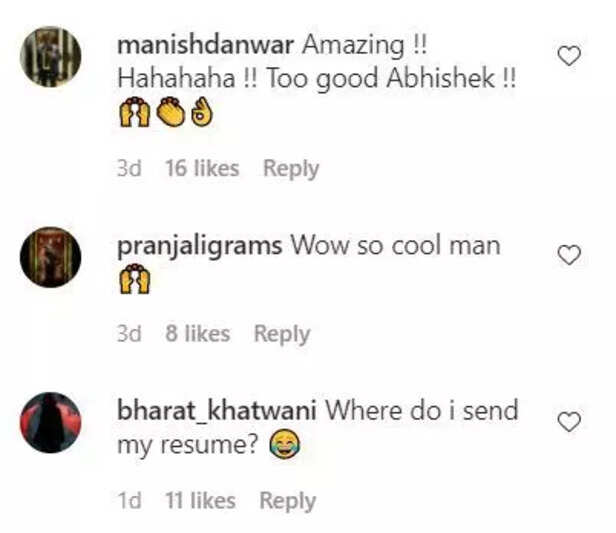The width and height of the screenshot is (616, 533).
Task: Reply to pranjaligrams's comment
Action: pos(282,334)
